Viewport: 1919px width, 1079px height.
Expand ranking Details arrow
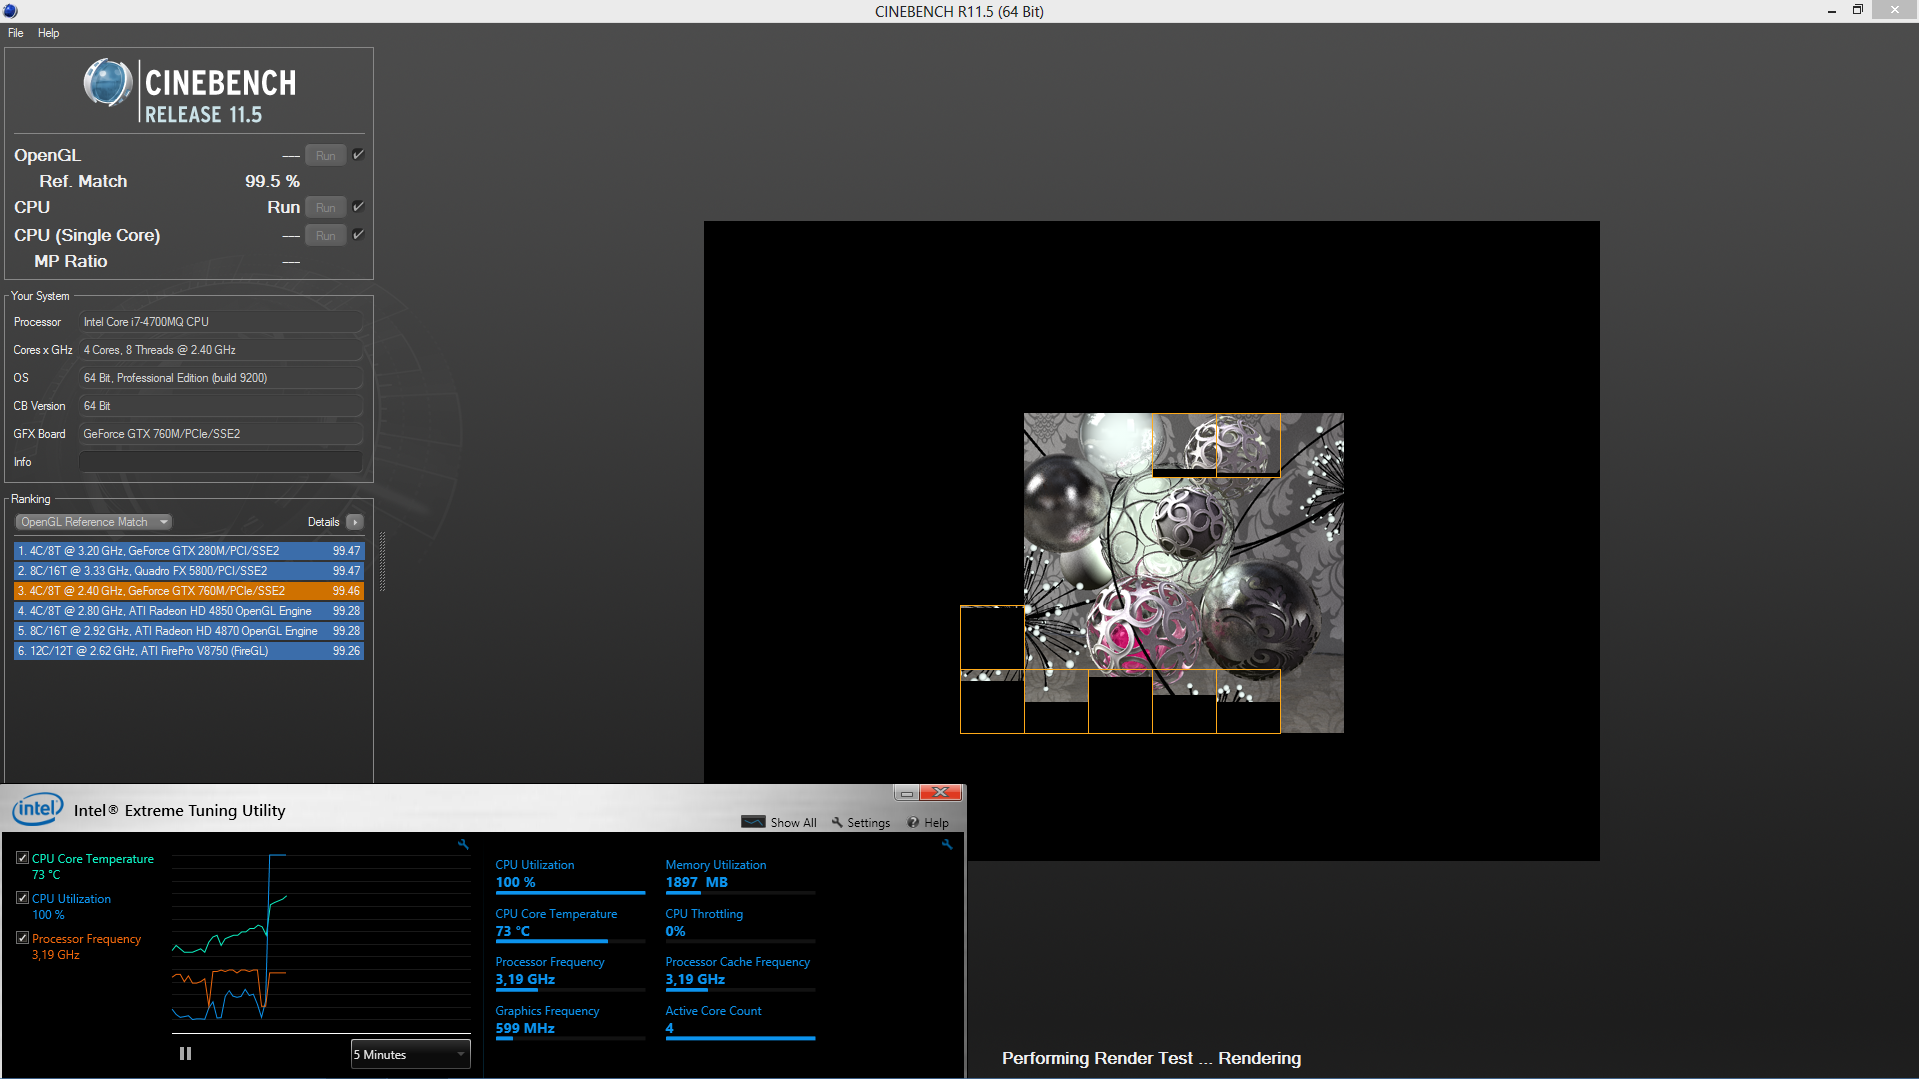click(355, 522)
